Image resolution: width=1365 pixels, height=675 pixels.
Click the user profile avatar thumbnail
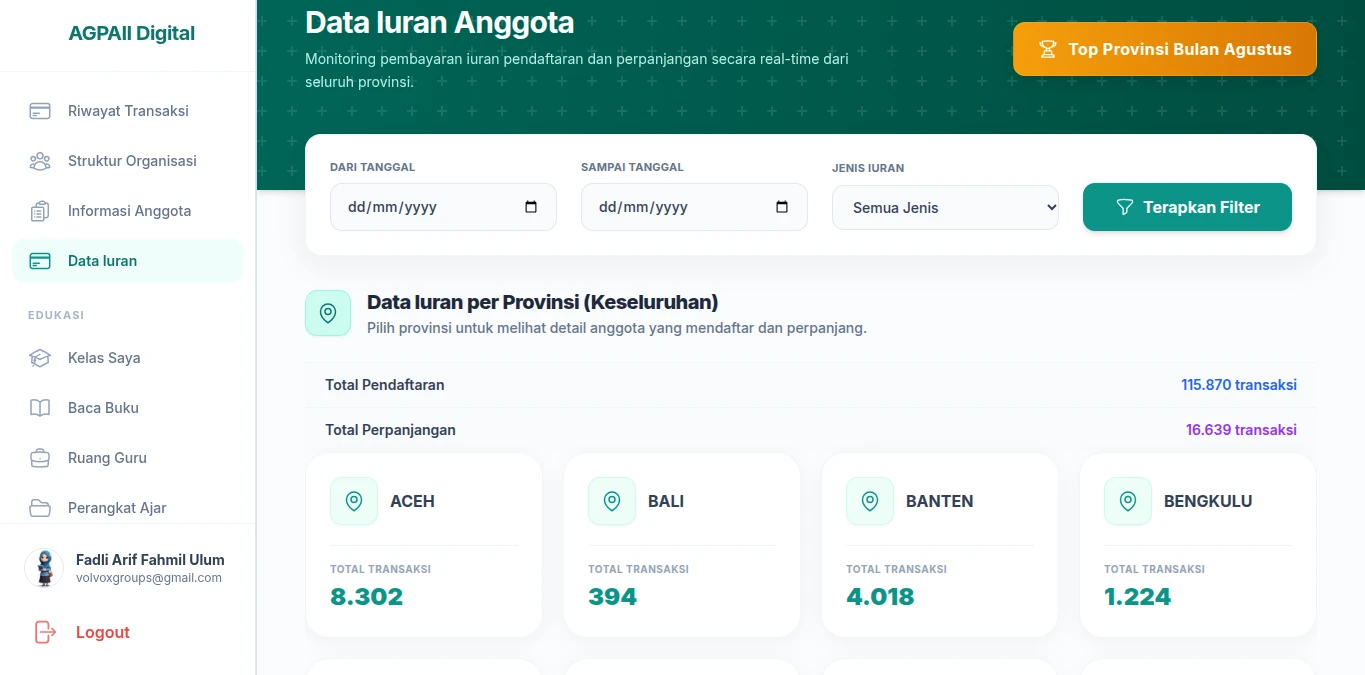(x=44, y=568)
